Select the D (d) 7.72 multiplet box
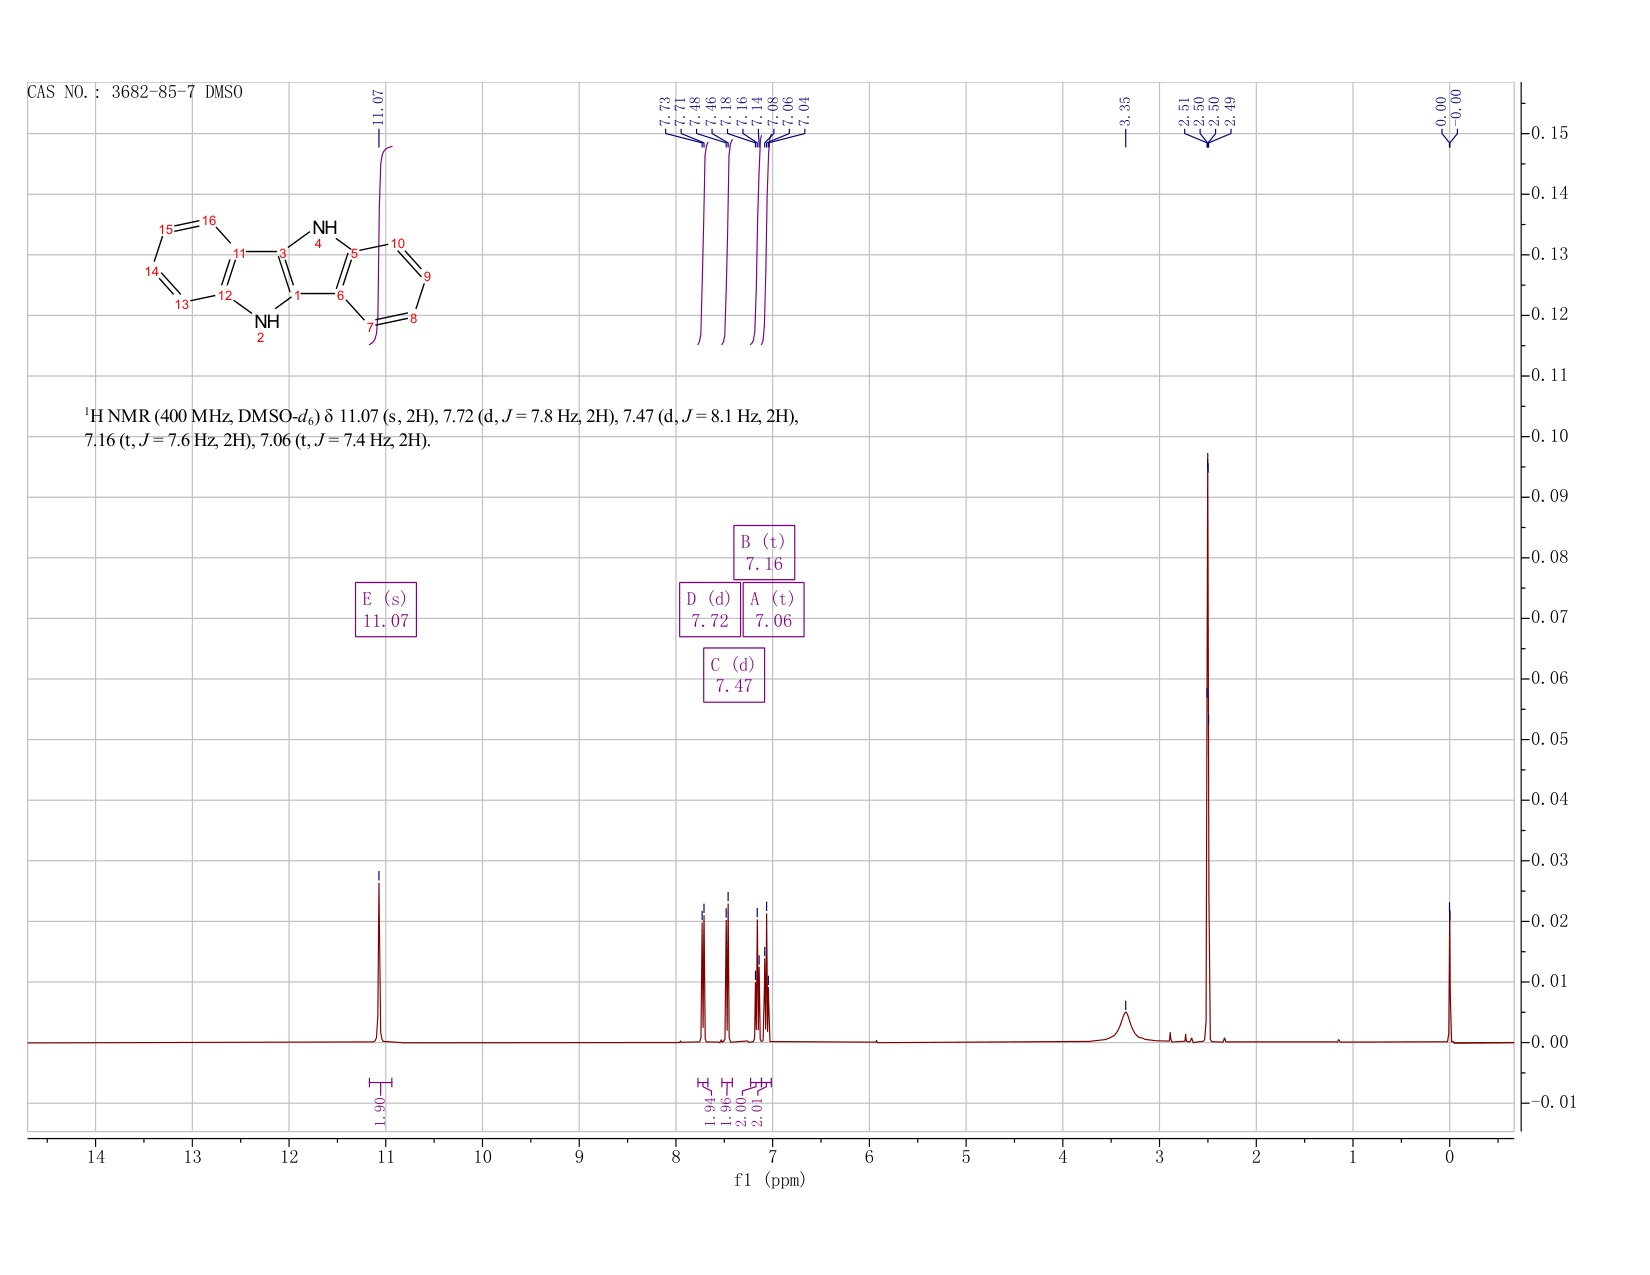 click(x=710, y=610)
